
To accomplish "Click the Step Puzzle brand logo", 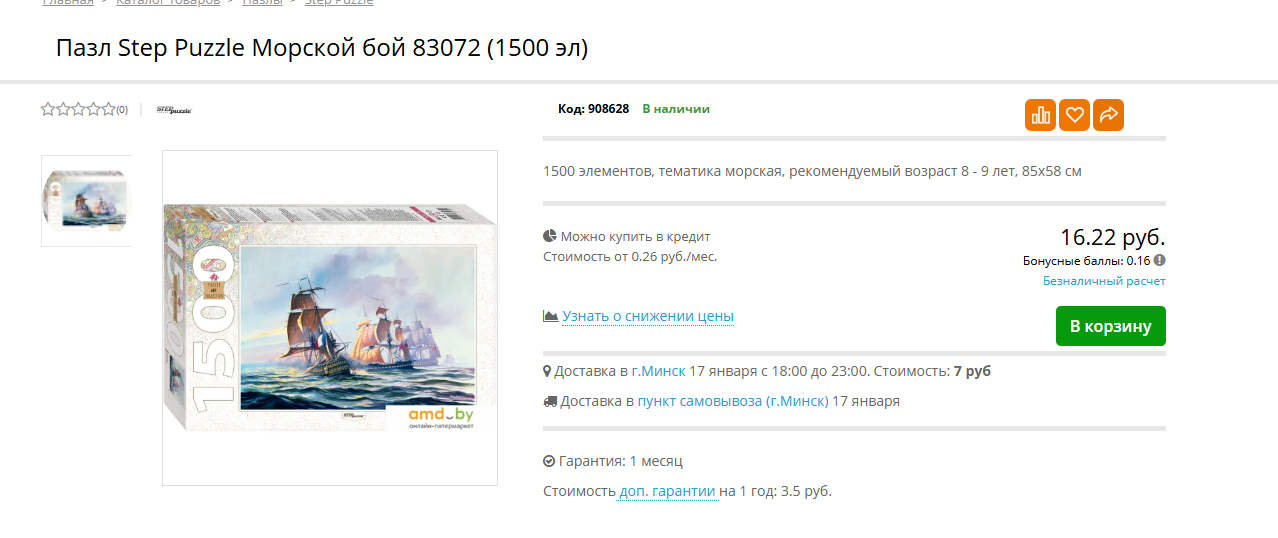I will [x=174, y=110].
